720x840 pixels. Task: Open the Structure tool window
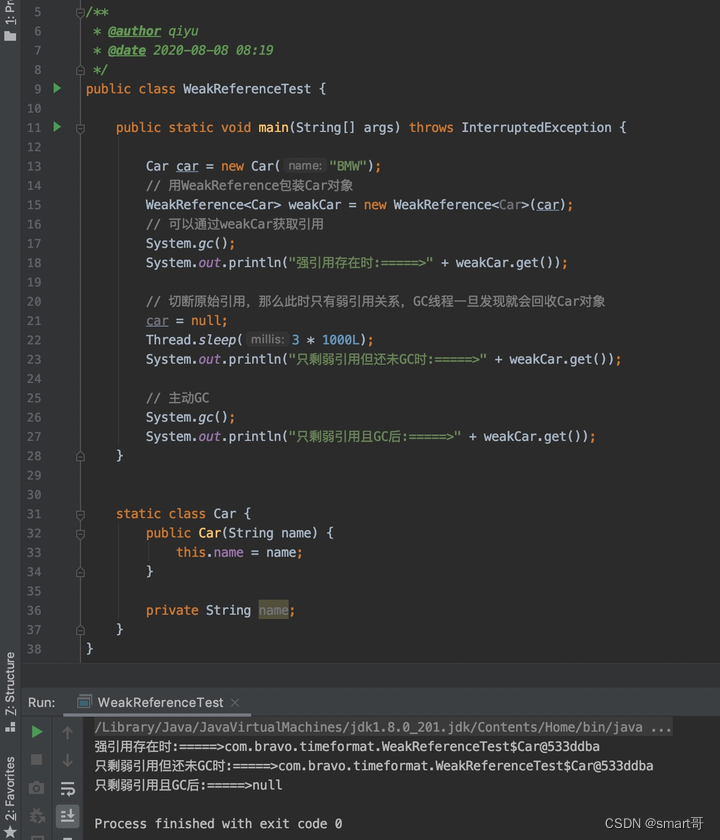point(10,683)
